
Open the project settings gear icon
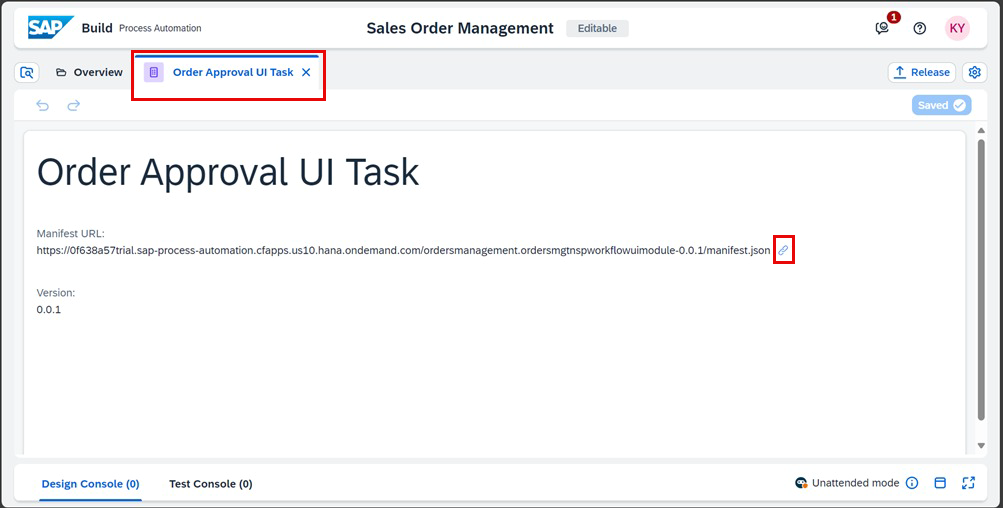click(x=974, y=72)
